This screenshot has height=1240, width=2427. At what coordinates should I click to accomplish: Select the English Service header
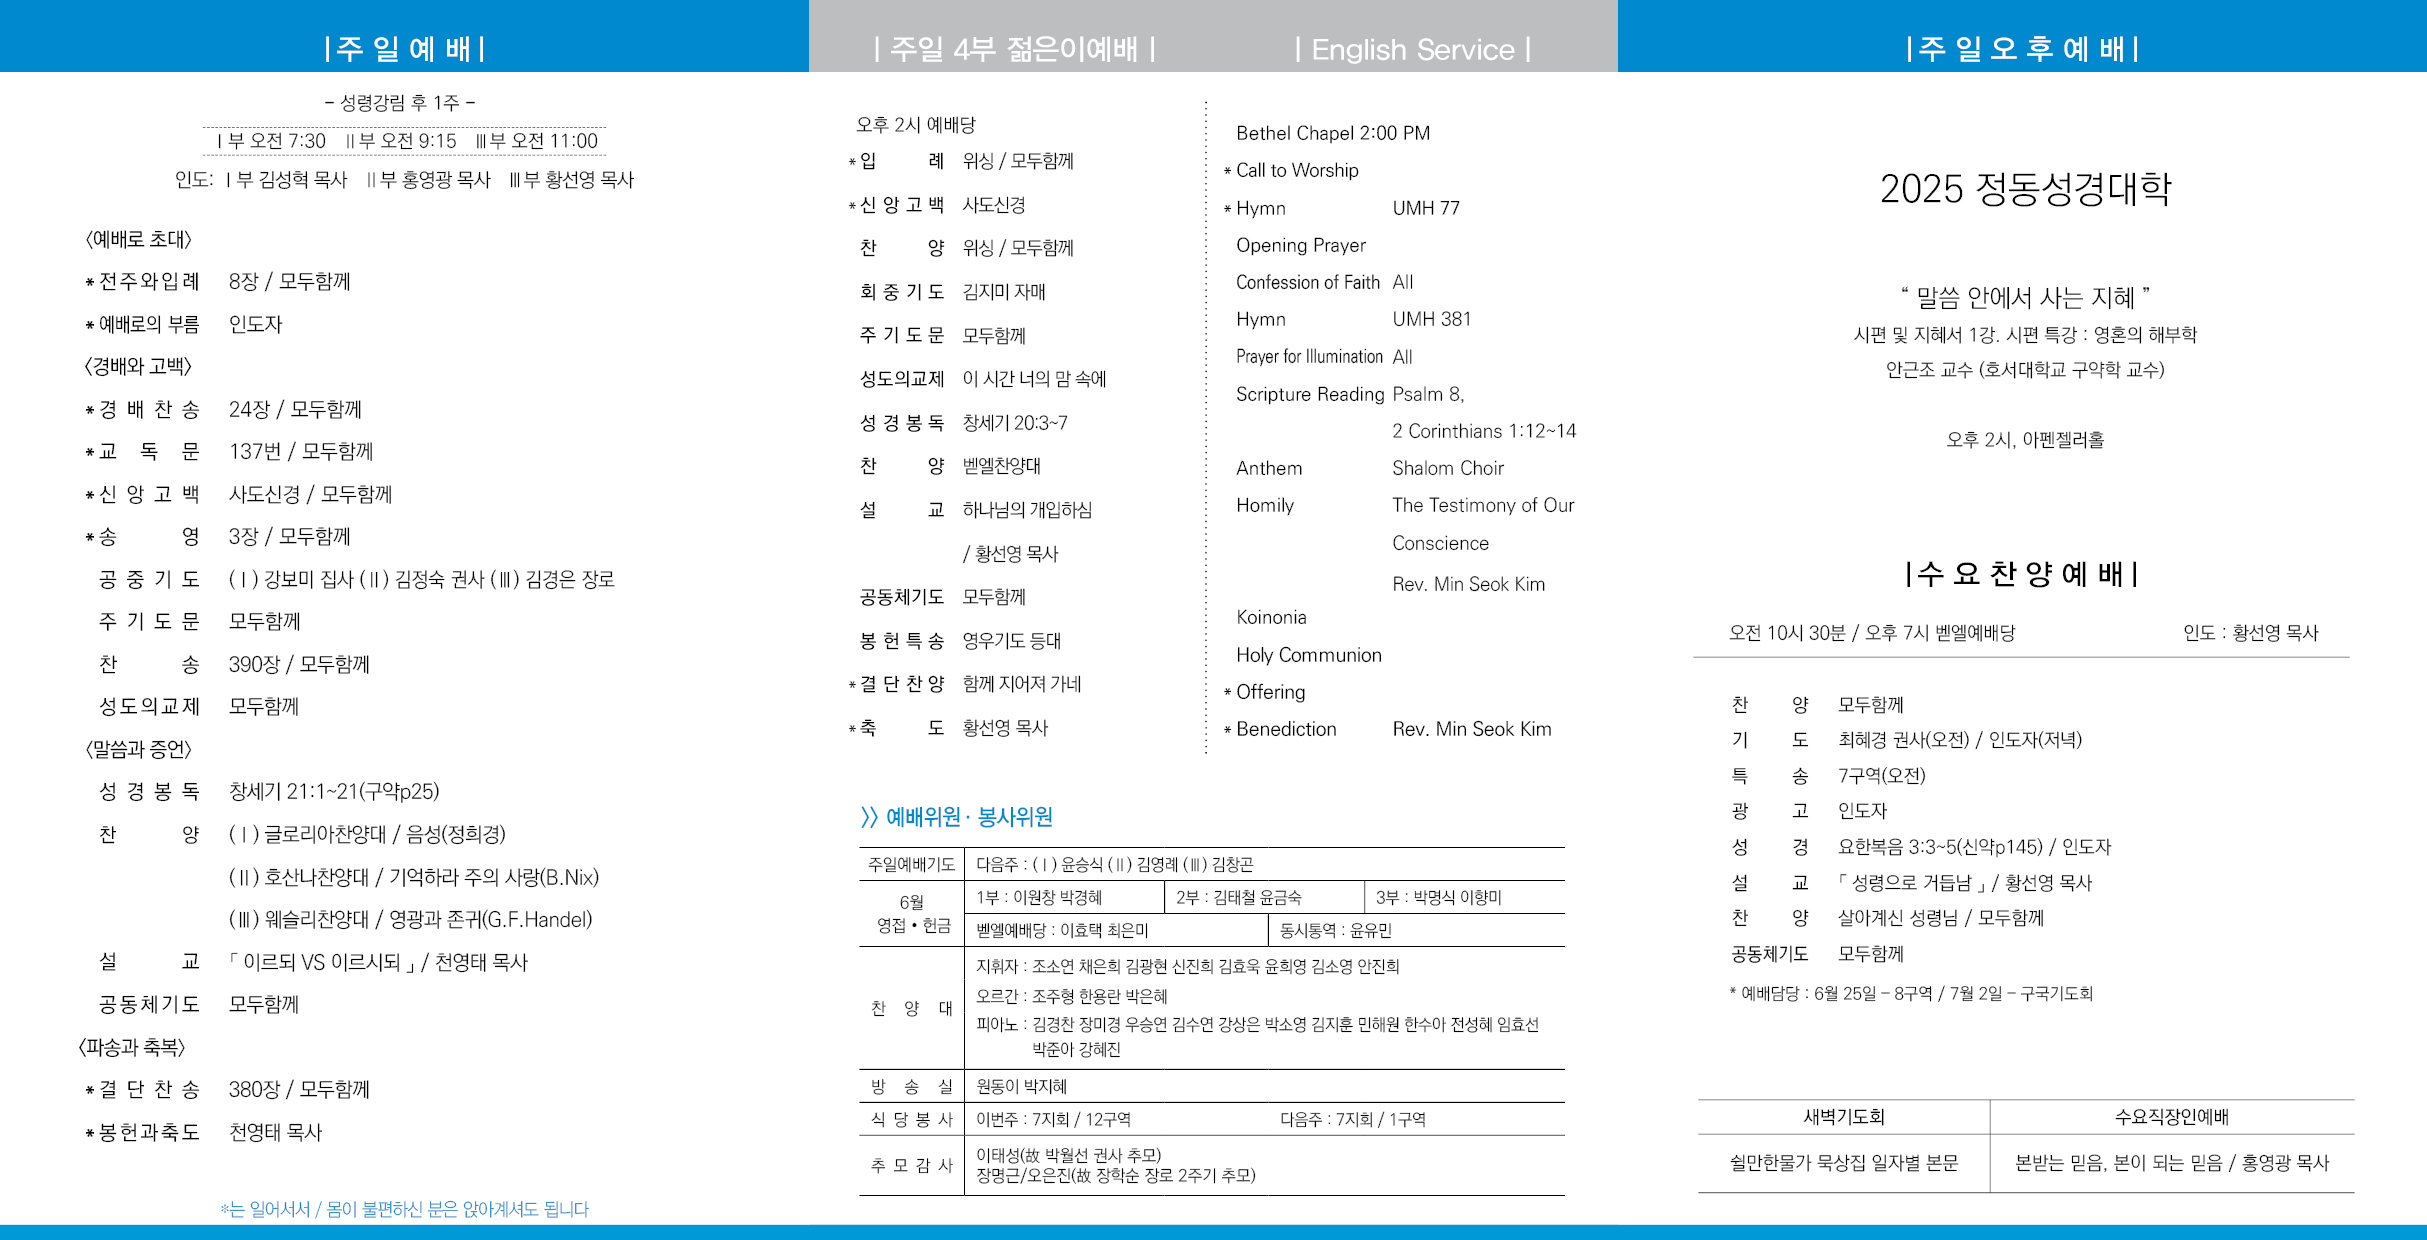pos(1412,49)
